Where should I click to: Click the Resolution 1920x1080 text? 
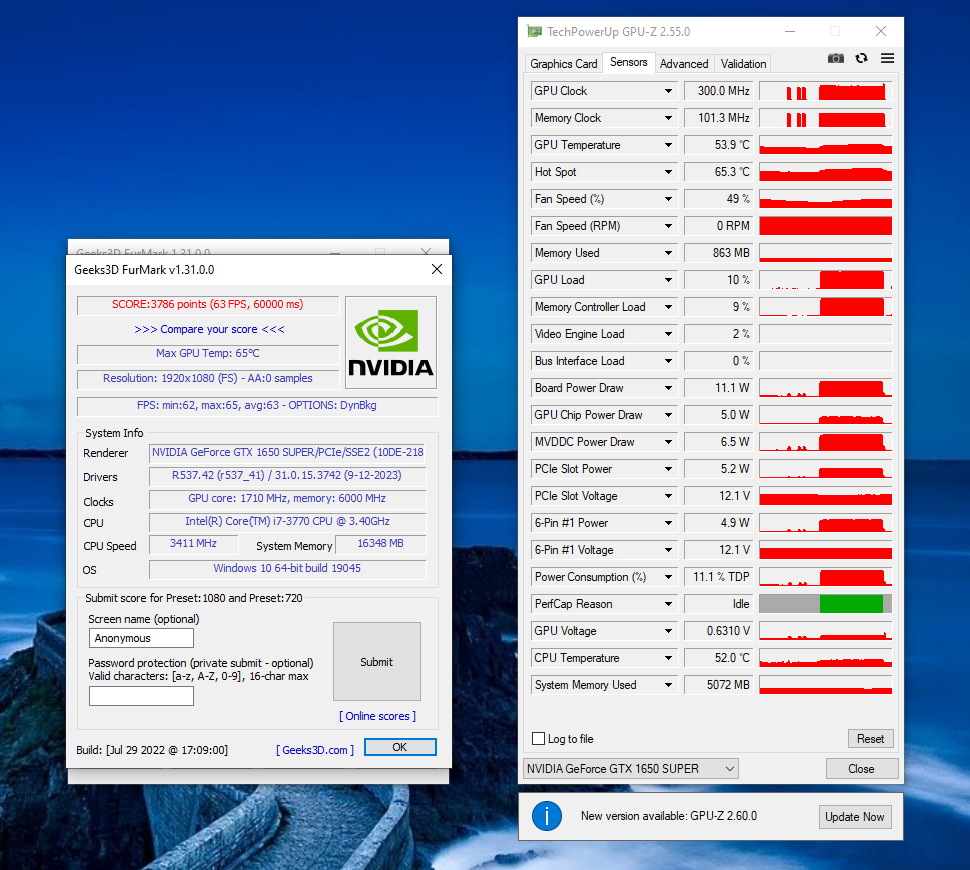[207, 378]
